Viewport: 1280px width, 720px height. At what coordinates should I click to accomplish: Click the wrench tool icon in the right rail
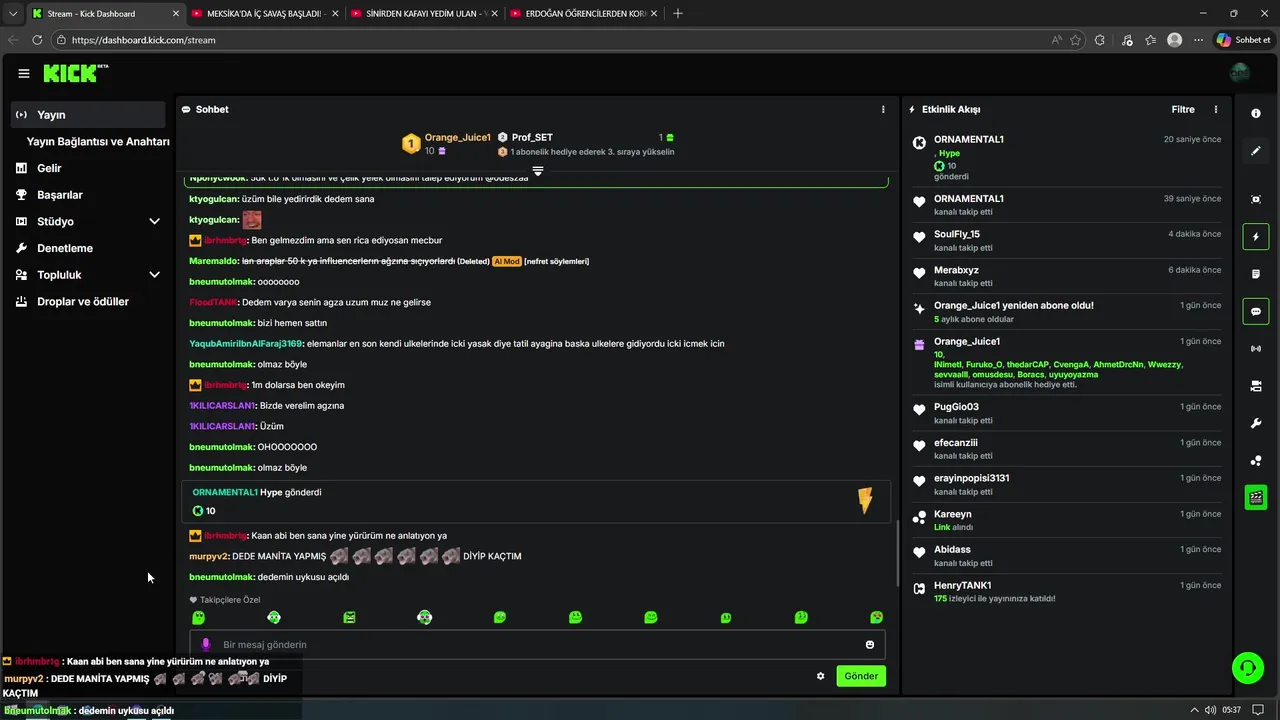coord(1256,423)
